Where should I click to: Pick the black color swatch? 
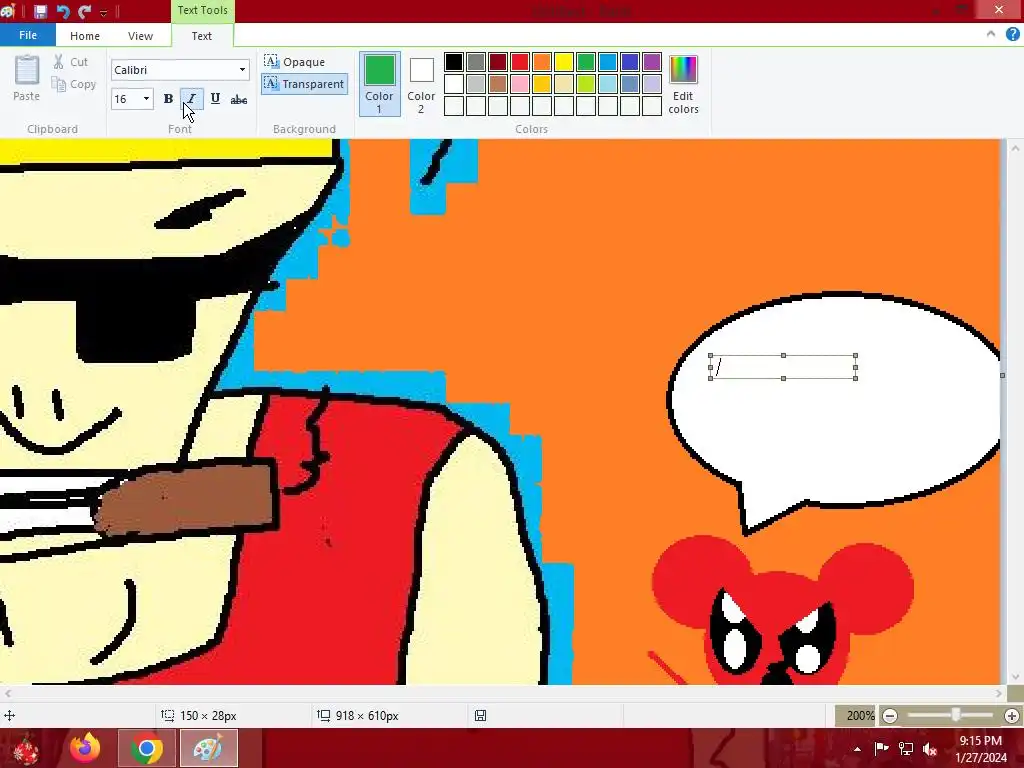[454, 62]
